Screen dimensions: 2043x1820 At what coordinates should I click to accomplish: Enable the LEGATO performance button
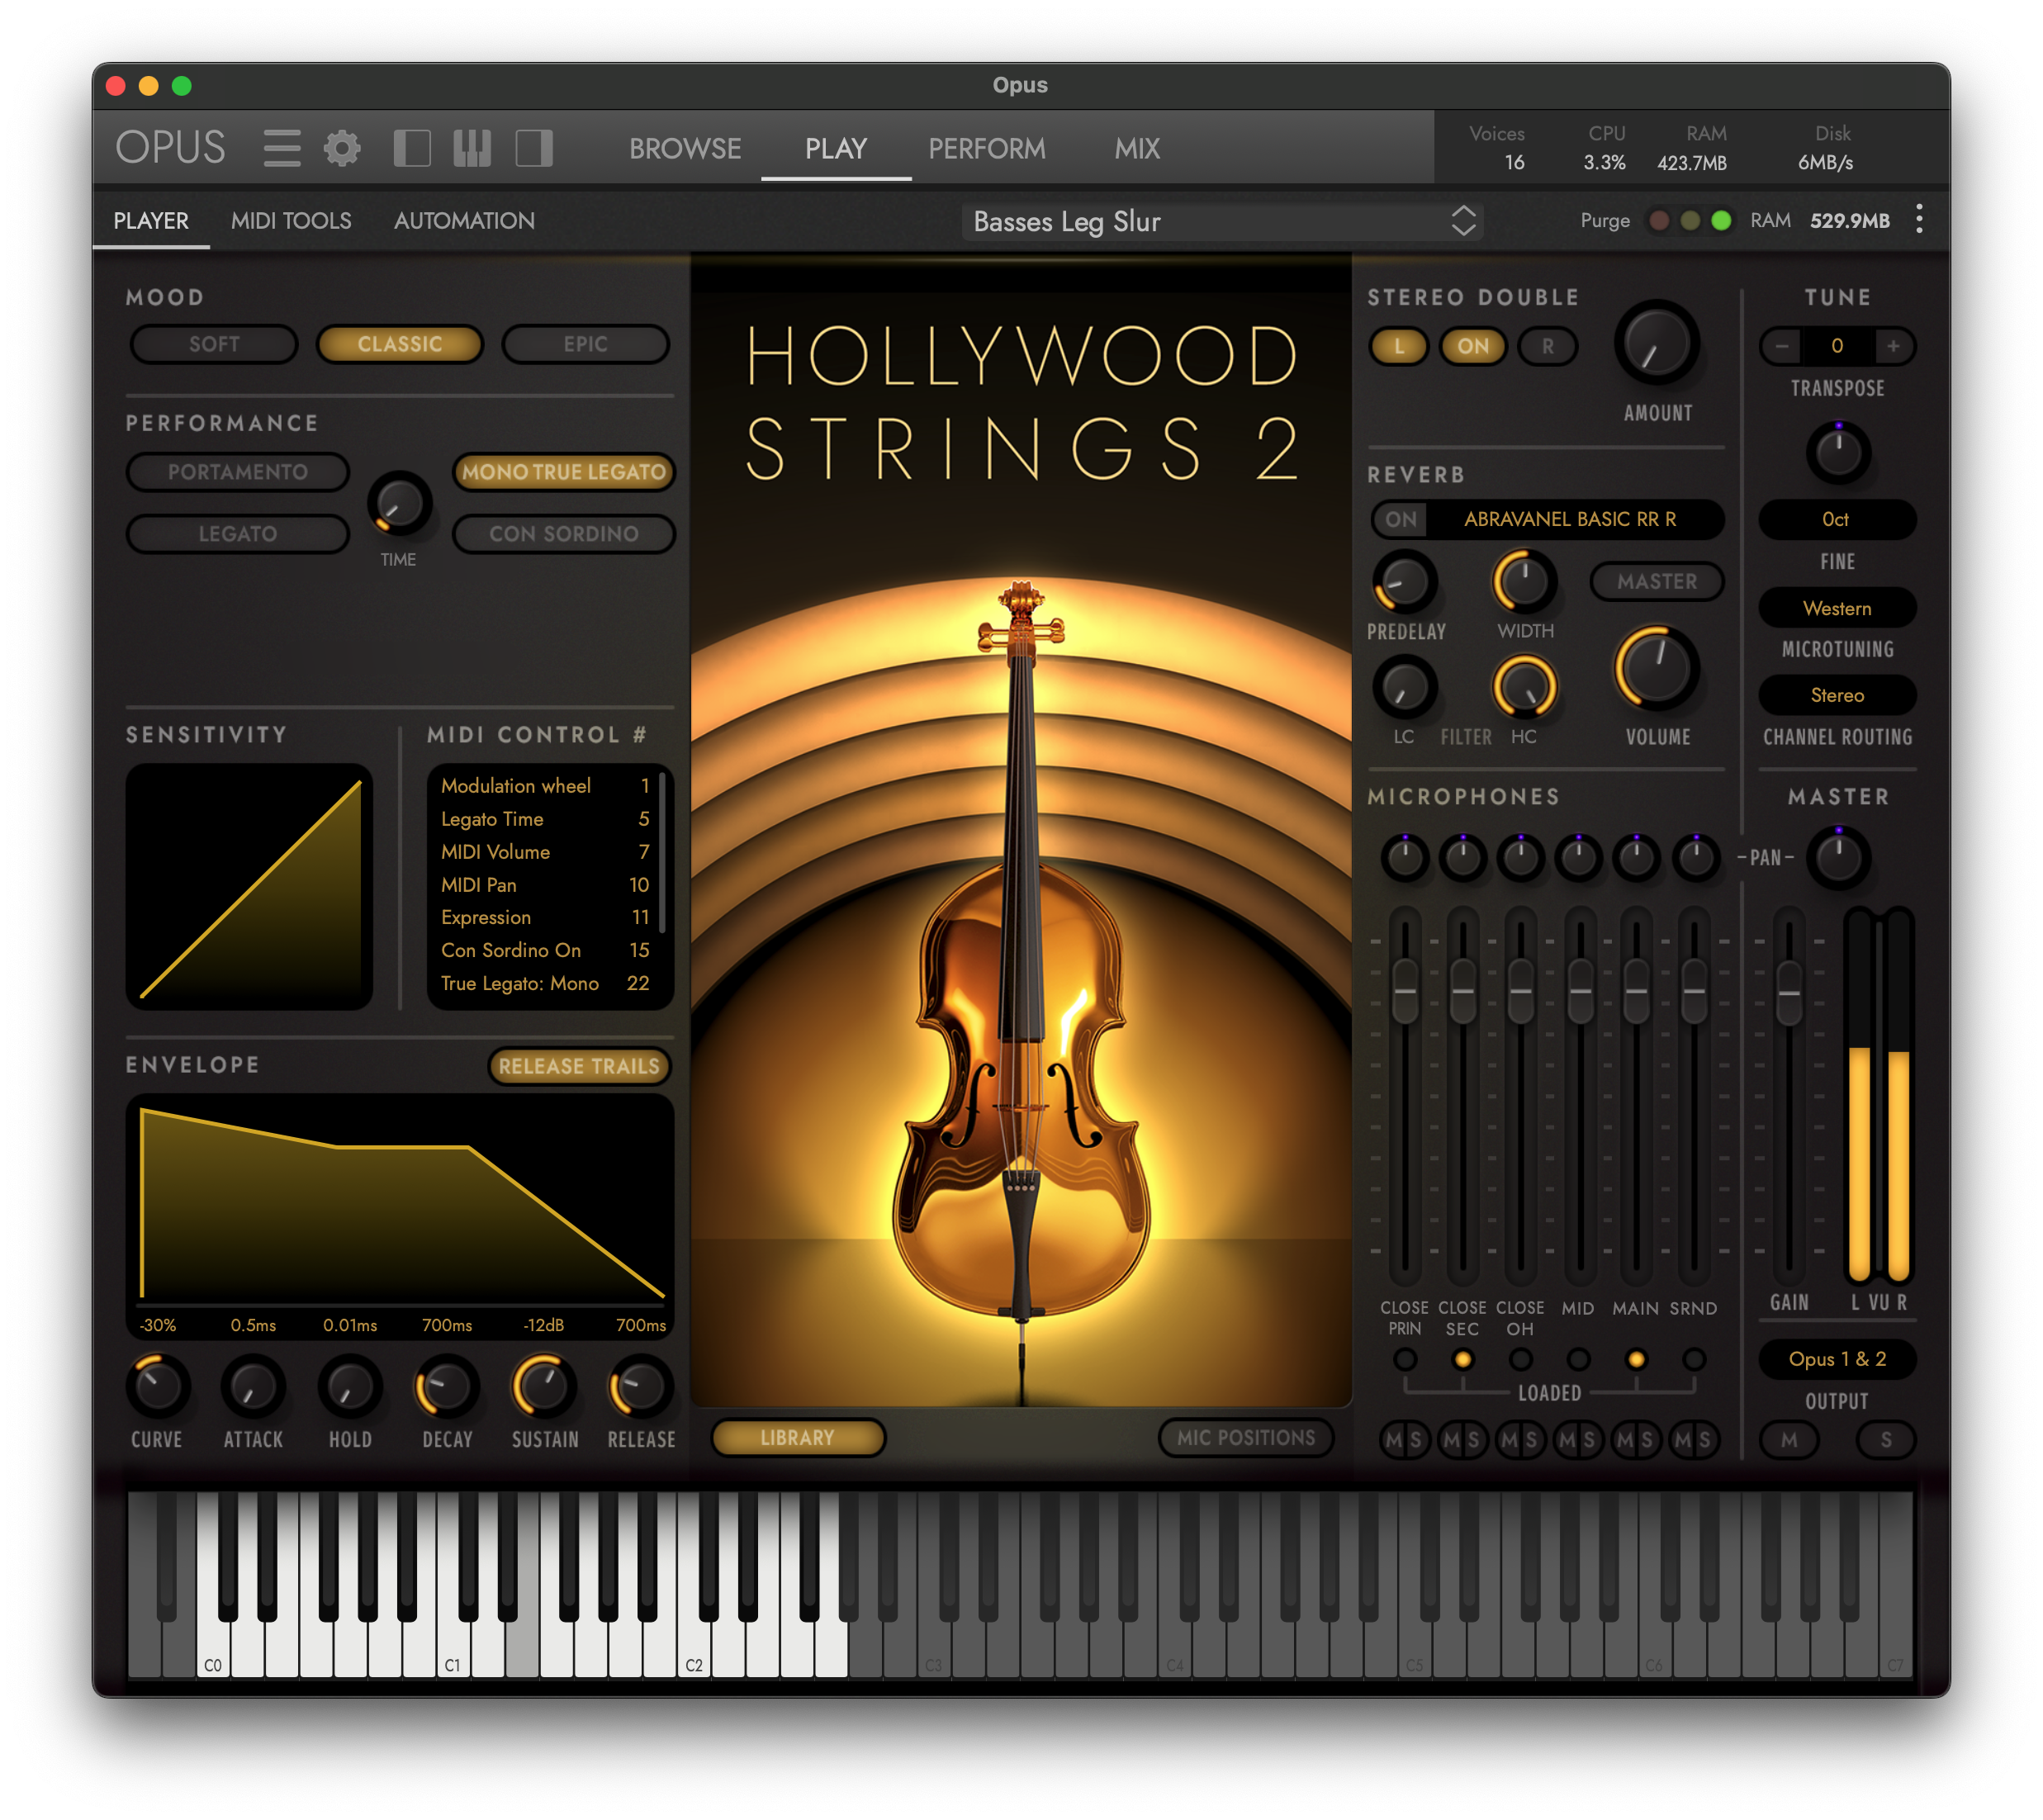tap(238, 534)
